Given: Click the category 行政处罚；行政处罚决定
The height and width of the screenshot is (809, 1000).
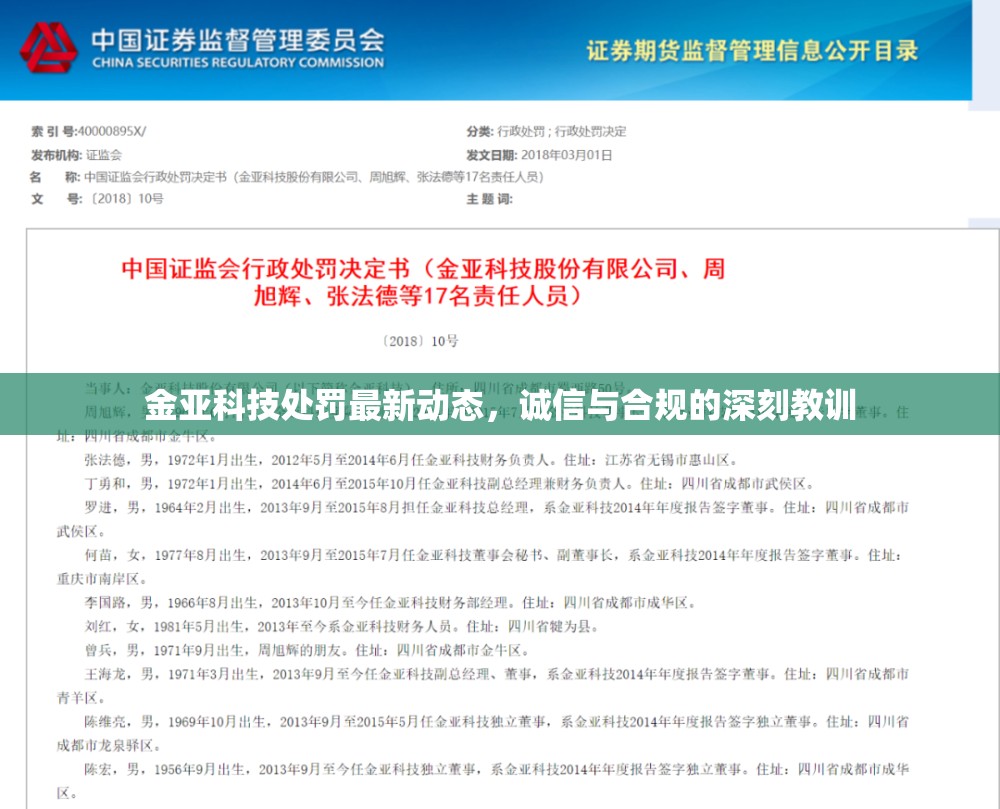Looking at the screenshot, I should pyautogui.click(x=562, y=131).
